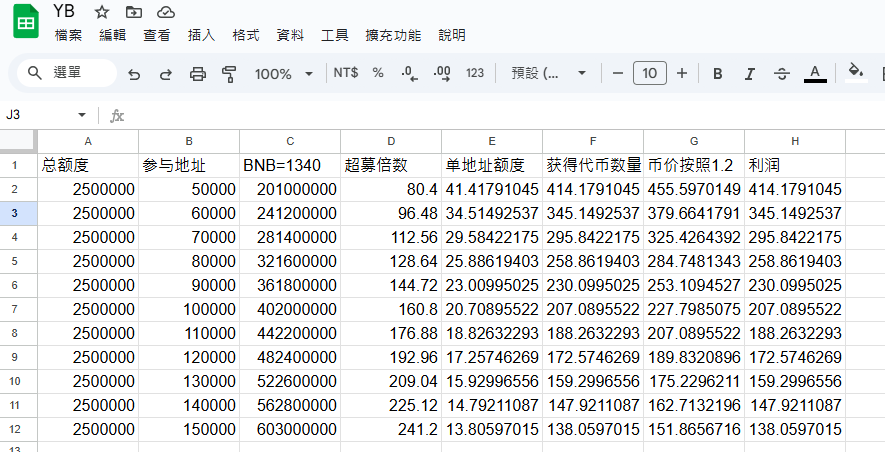Open the Google Sheets home icon
This screenshot has width=885, height=452.
[x=26, y=22]
